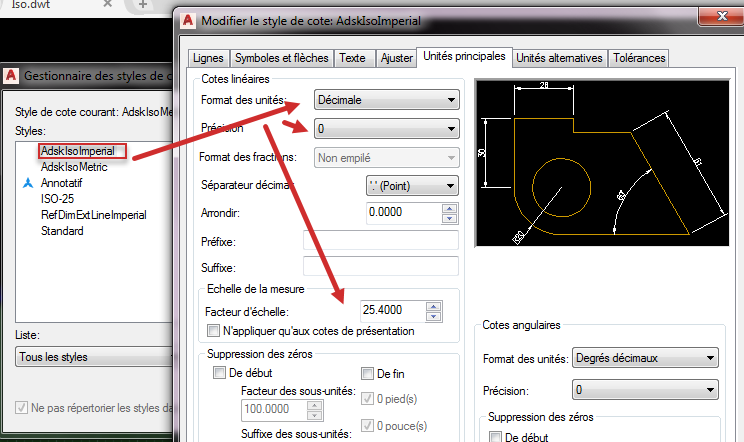Click AutoCAD icon in Gestionnaire des styles title

(x=11, y=75)
